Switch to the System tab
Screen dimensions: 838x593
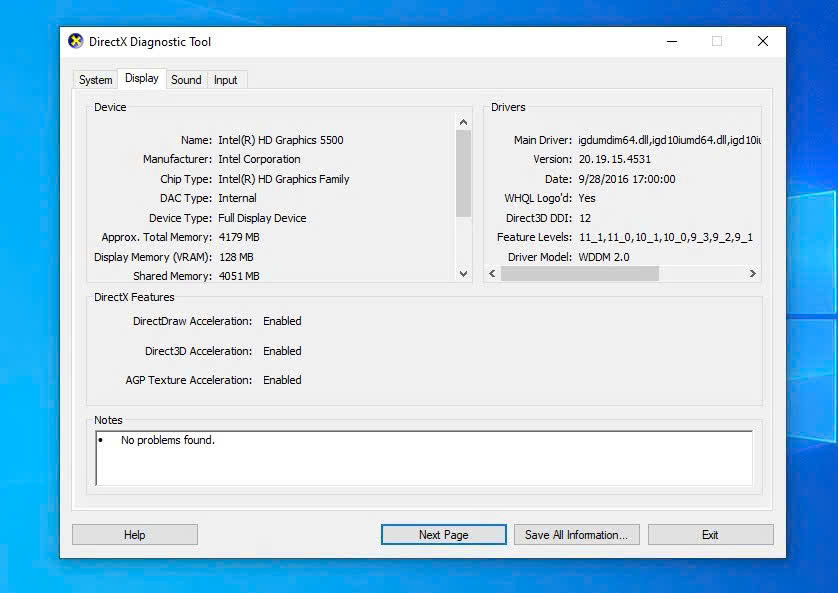click(95, 80)
